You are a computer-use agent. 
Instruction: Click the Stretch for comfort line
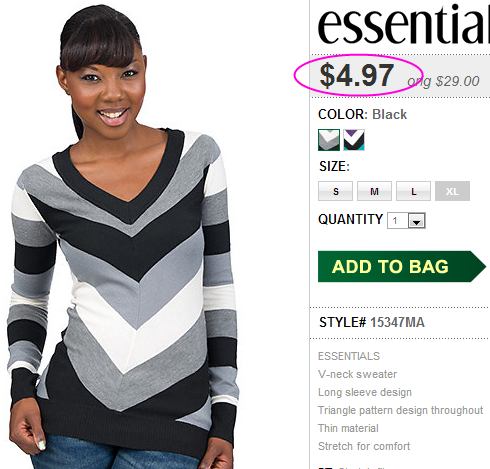[x=364, y=446]
